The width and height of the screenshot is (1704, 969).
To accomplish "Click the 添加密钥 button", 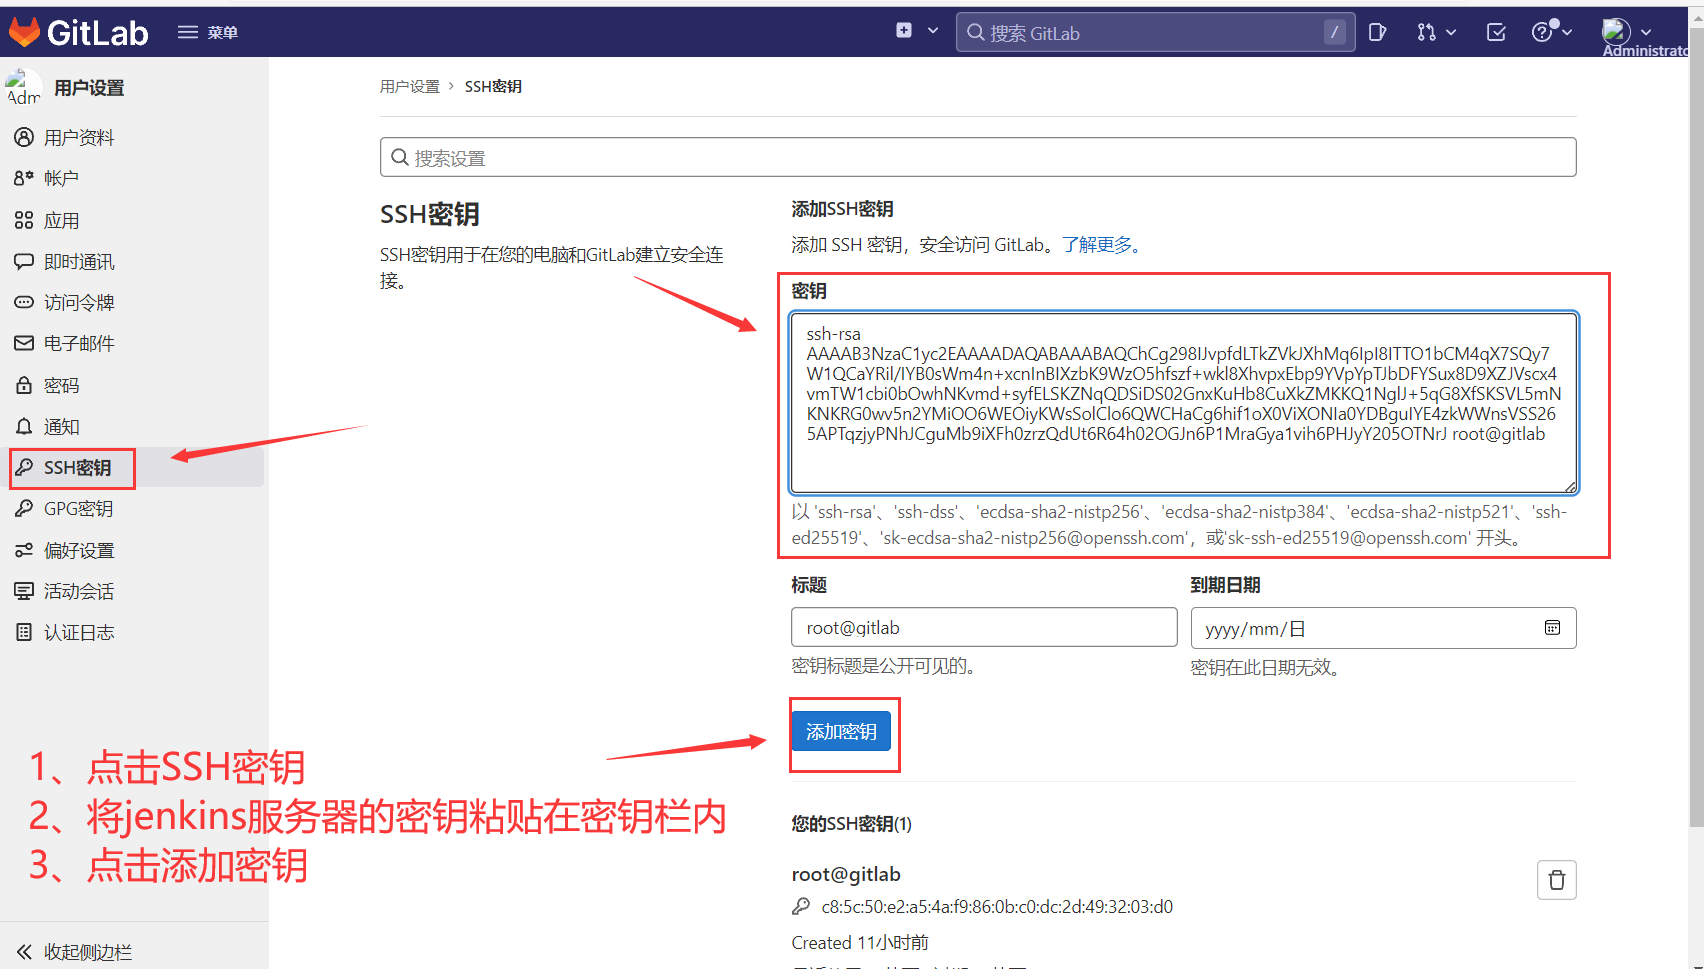I will pos(841,732).
